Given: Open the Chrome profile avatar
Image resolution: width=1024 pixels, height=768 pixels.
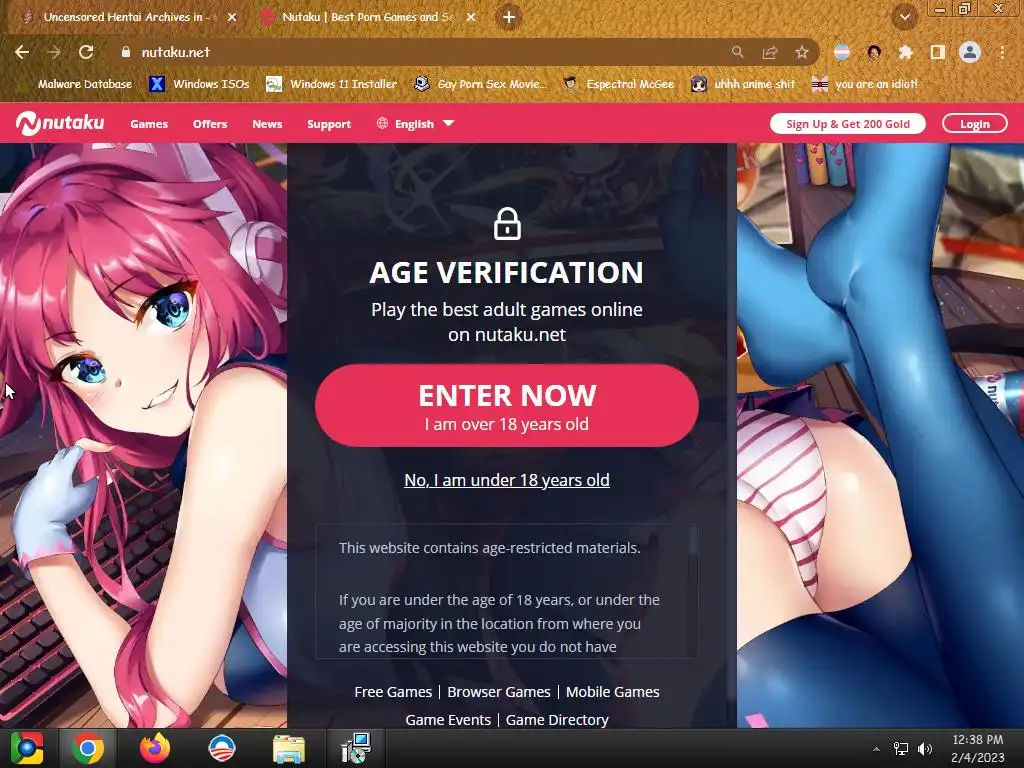Looking at the screenshot, I should (970, 52).
